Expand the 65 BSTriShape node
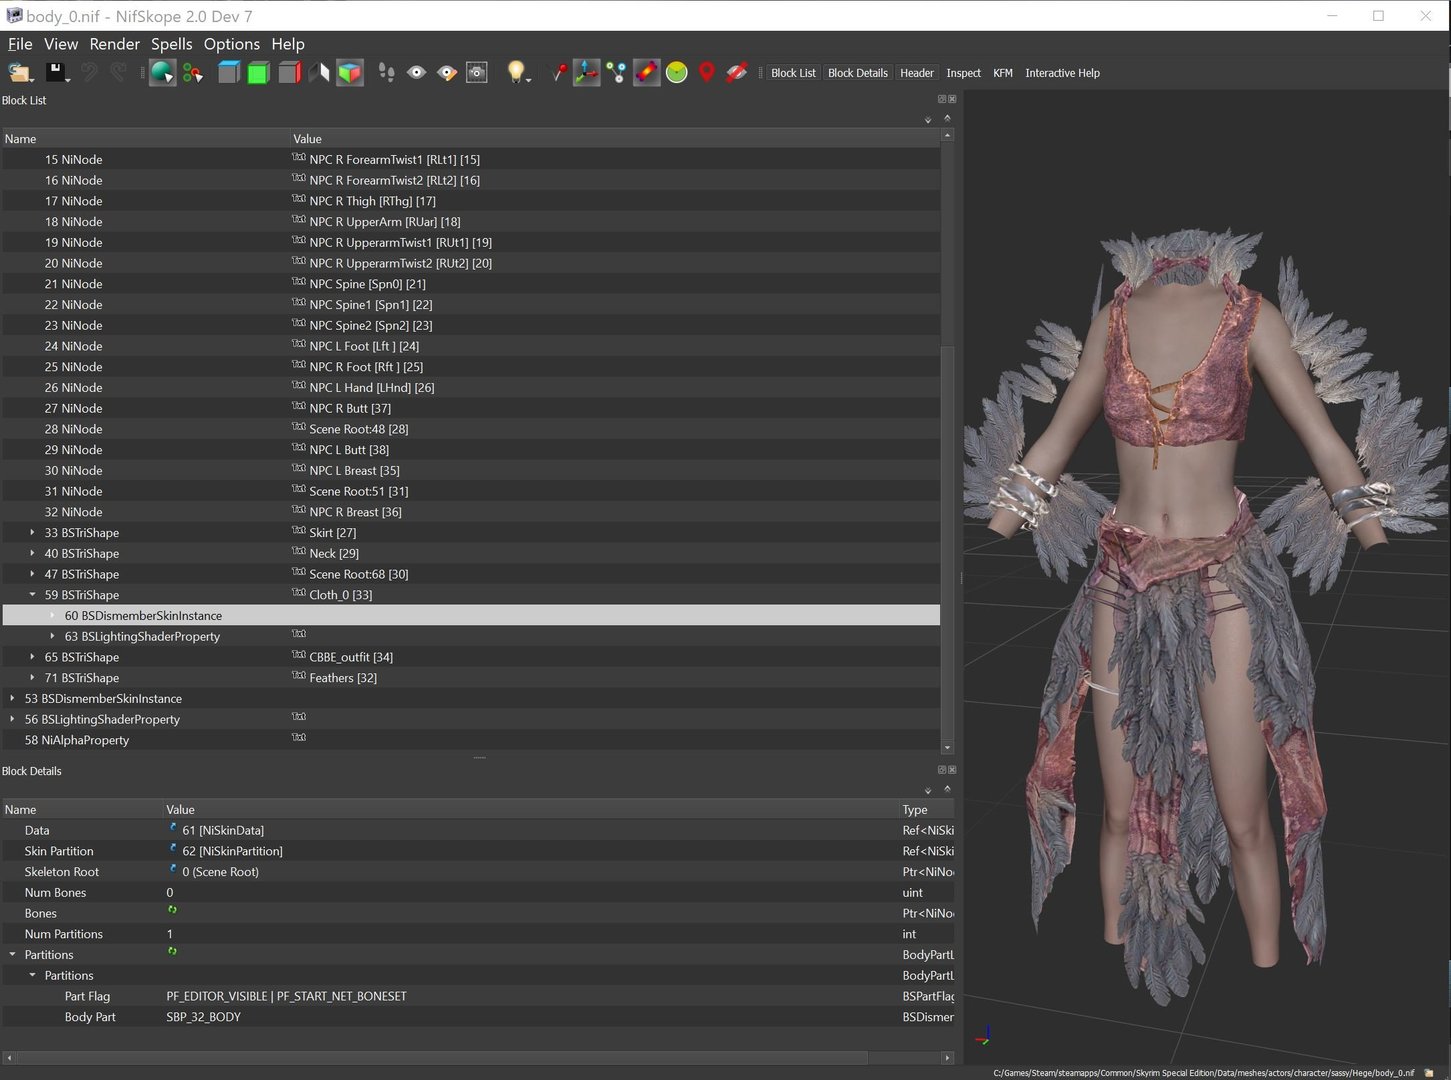 pyautogui.click(x=32, y=657)
